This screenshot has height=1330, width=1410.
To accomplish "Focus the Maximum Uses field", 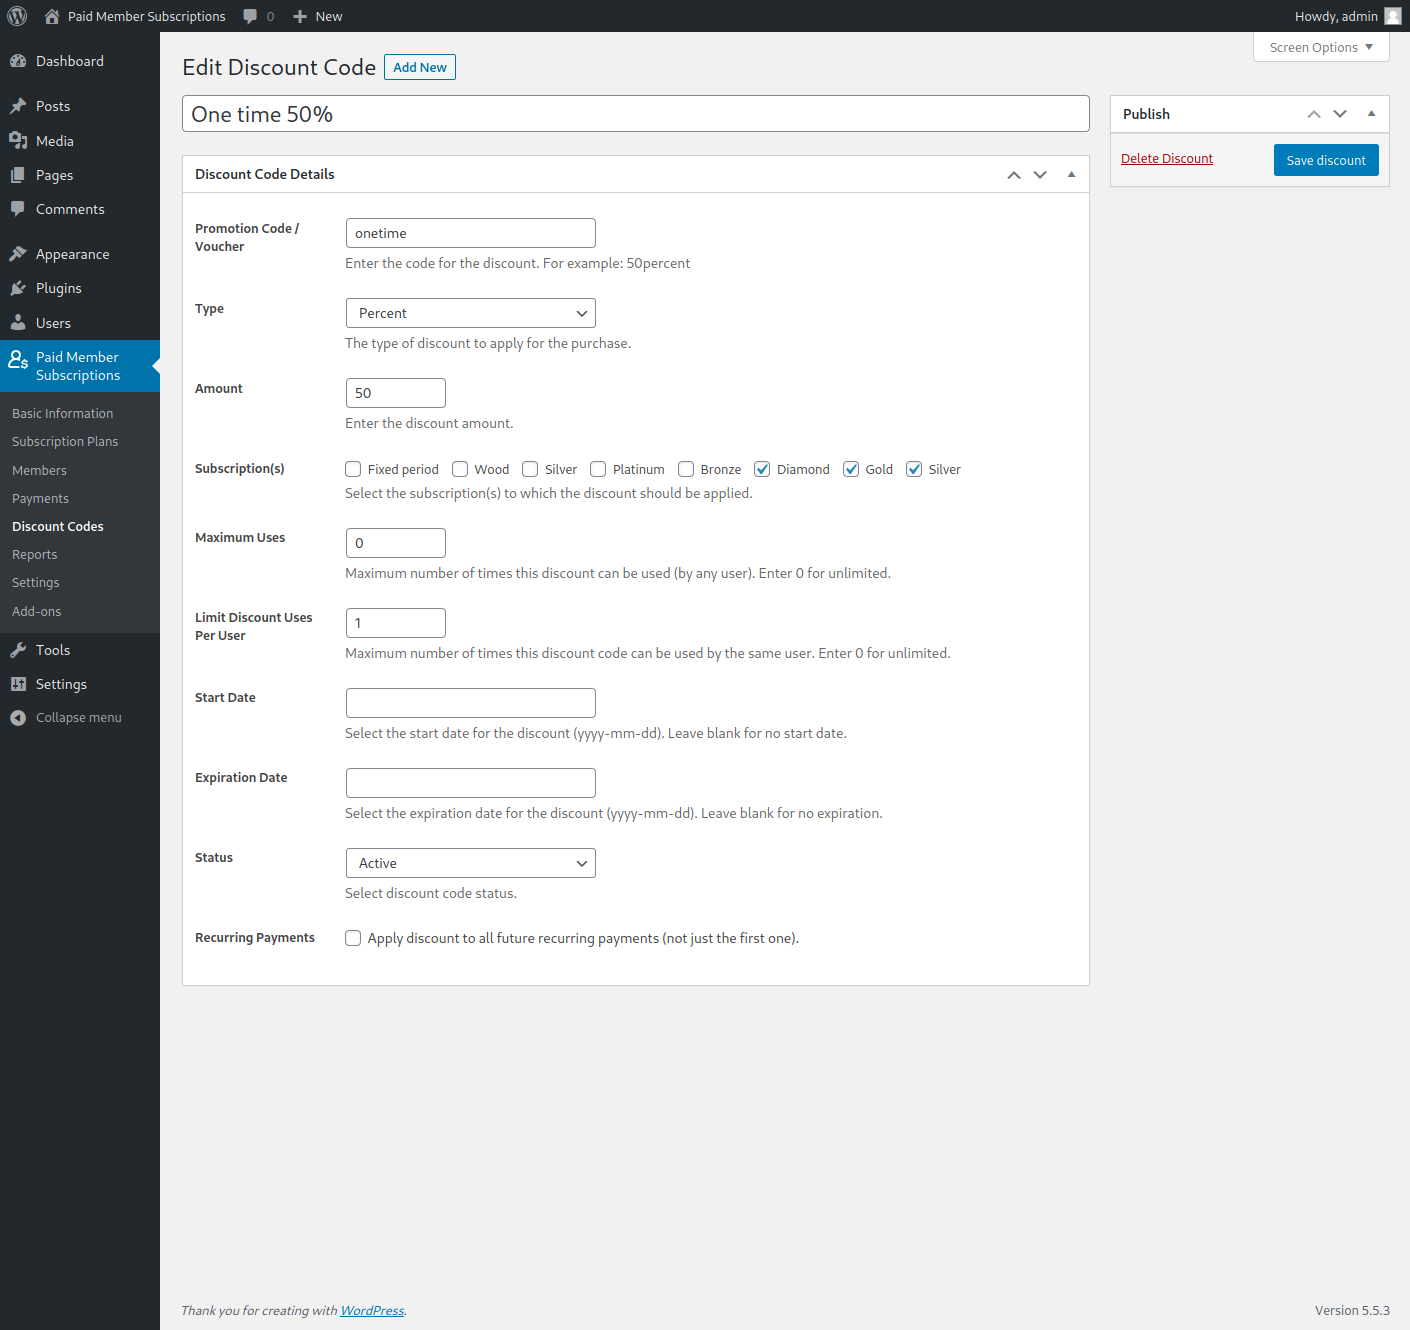I will pyautogui.click(x=396, y=543).
